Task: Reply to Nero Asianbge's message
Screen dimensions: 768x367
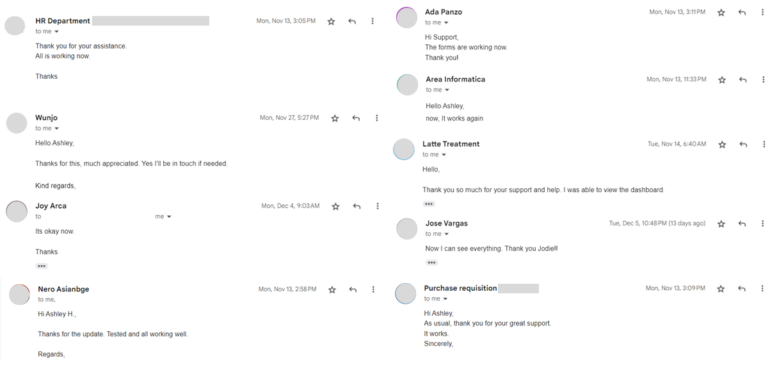Action: point(353,290)
